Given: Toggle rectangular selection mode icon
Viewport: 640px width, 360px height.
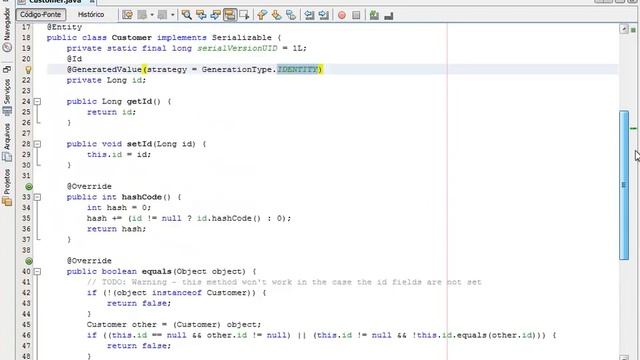Looking at the screenshot, I should [244, 15].
